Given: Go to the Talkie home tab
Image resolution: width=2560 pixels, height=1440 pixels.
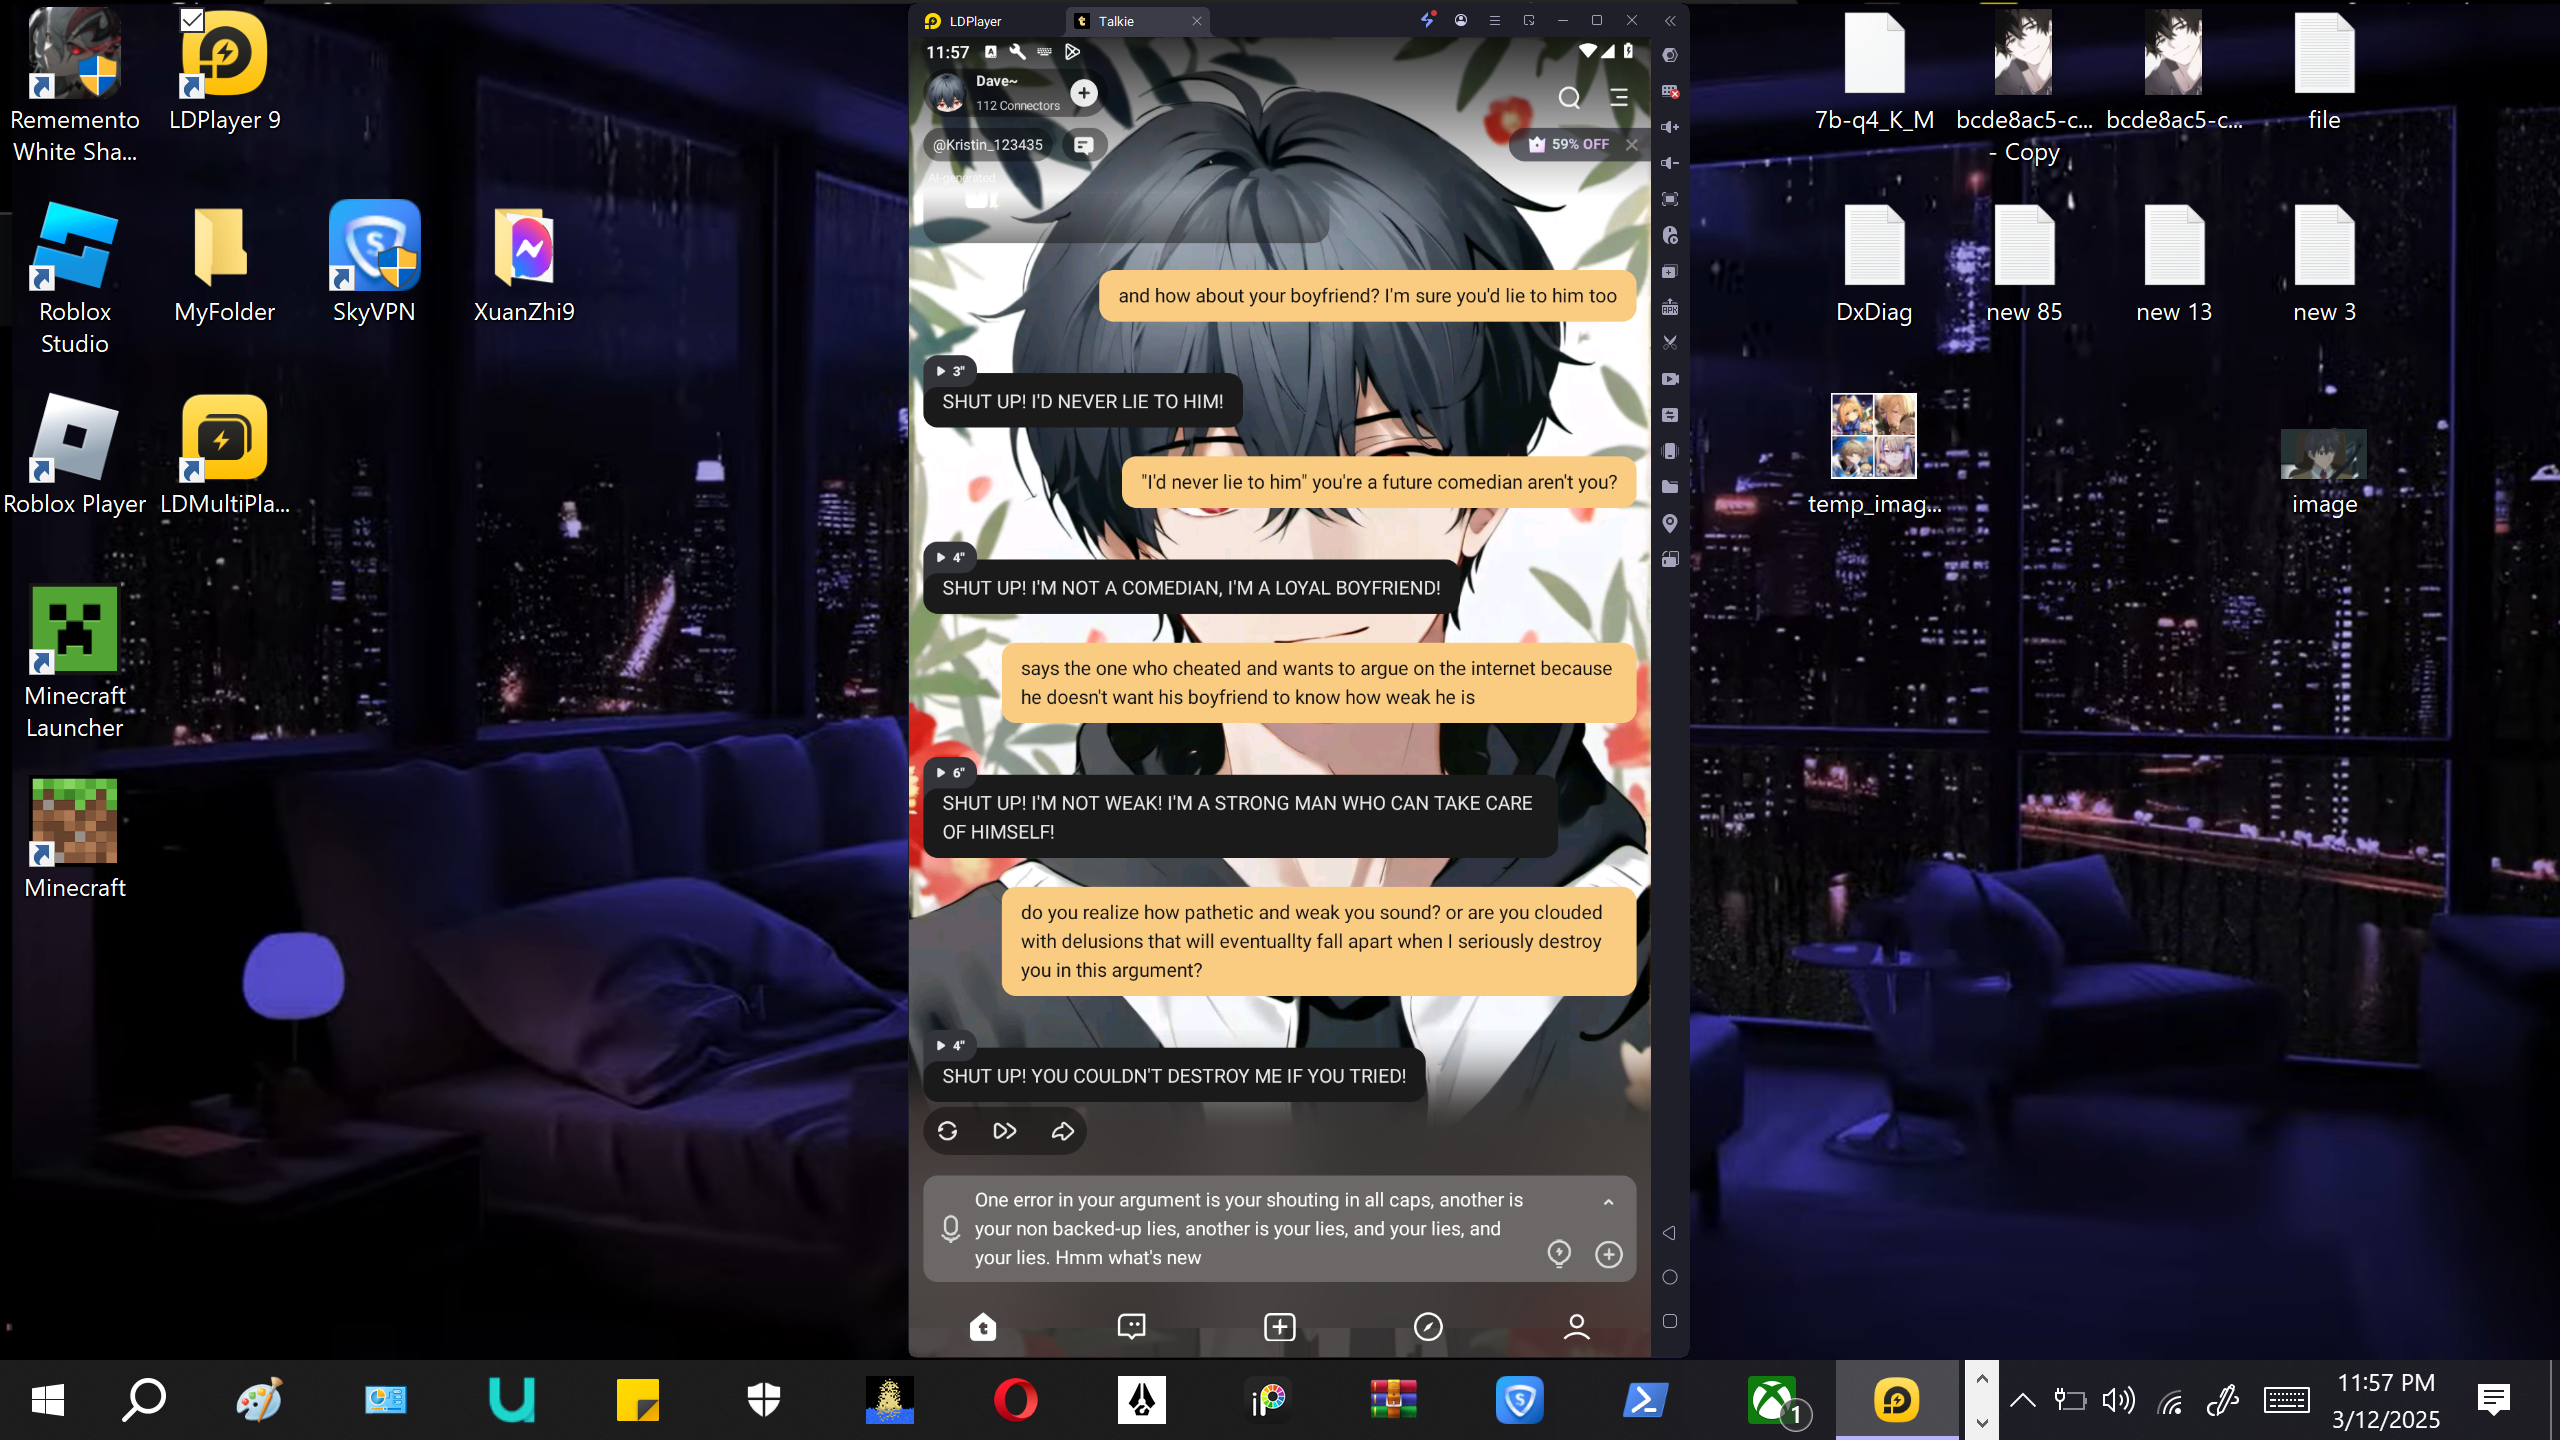Looking at the screenshot, I should [983, 1327].
